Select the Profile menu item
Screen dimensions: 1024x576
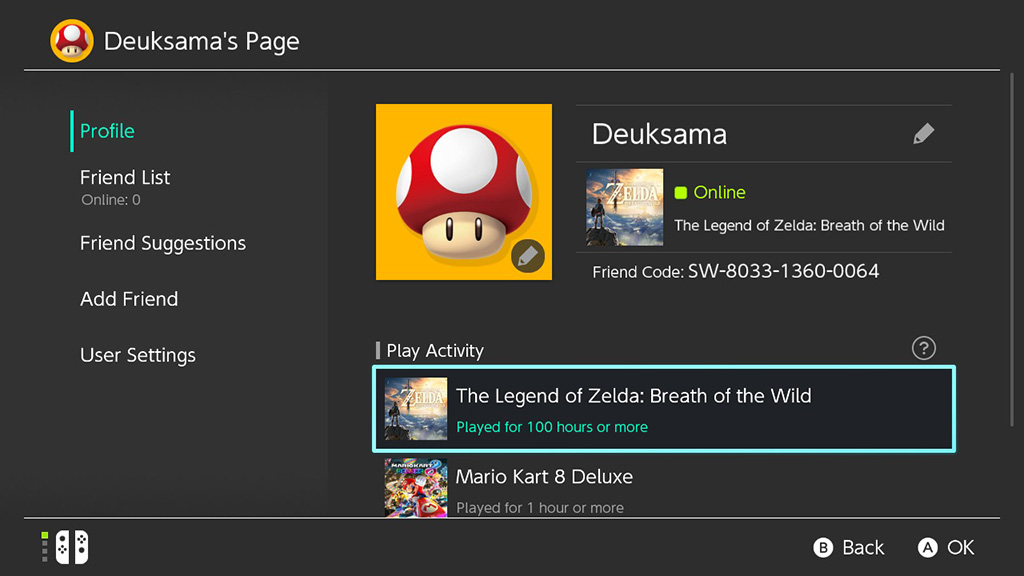[x=107, y=131]
